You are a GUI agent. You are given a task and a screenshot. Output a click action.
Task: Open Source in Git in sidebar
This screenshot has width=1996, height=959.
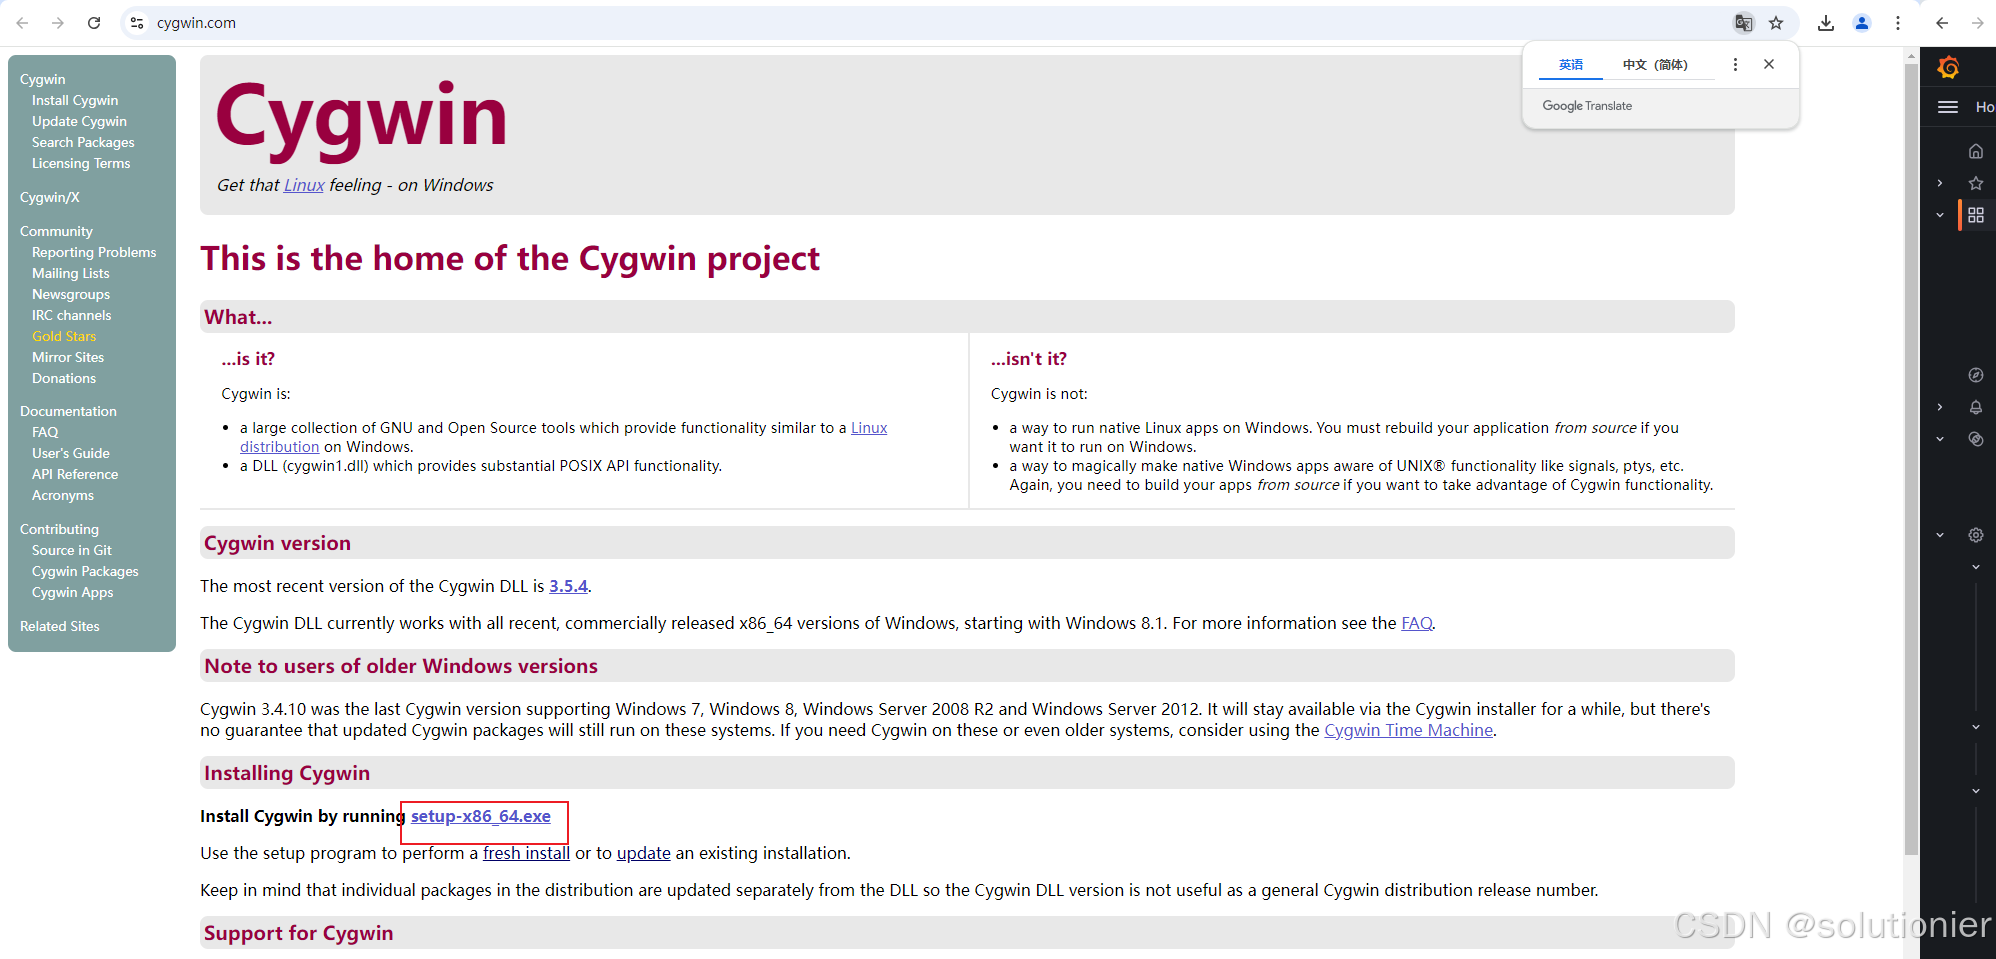72,550
